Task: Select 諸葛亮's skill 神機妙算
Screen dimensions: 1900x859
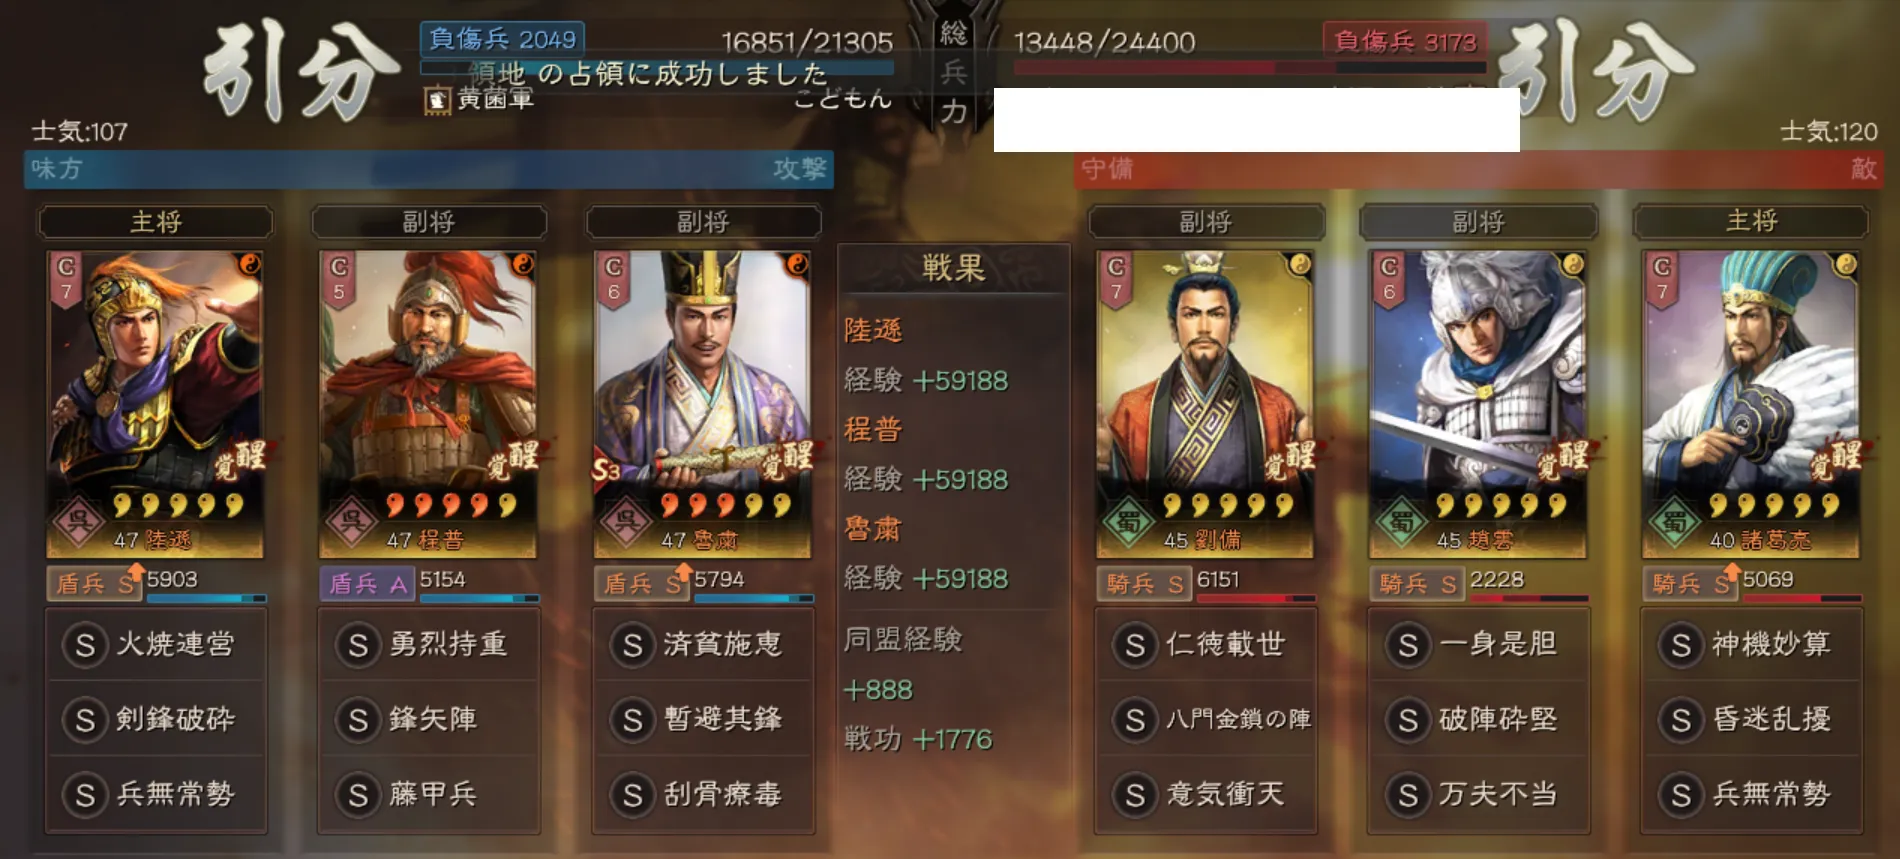Action: pos(1752,644)
